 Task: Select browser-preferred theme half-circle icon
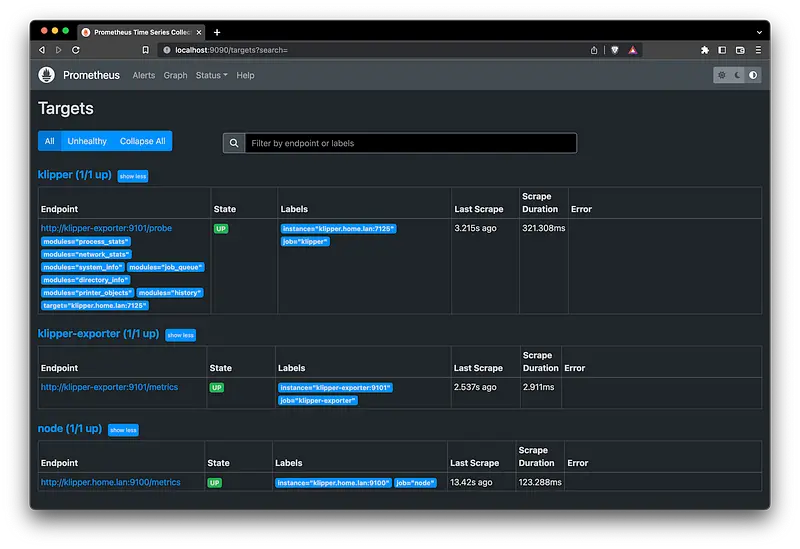(753, 75)
